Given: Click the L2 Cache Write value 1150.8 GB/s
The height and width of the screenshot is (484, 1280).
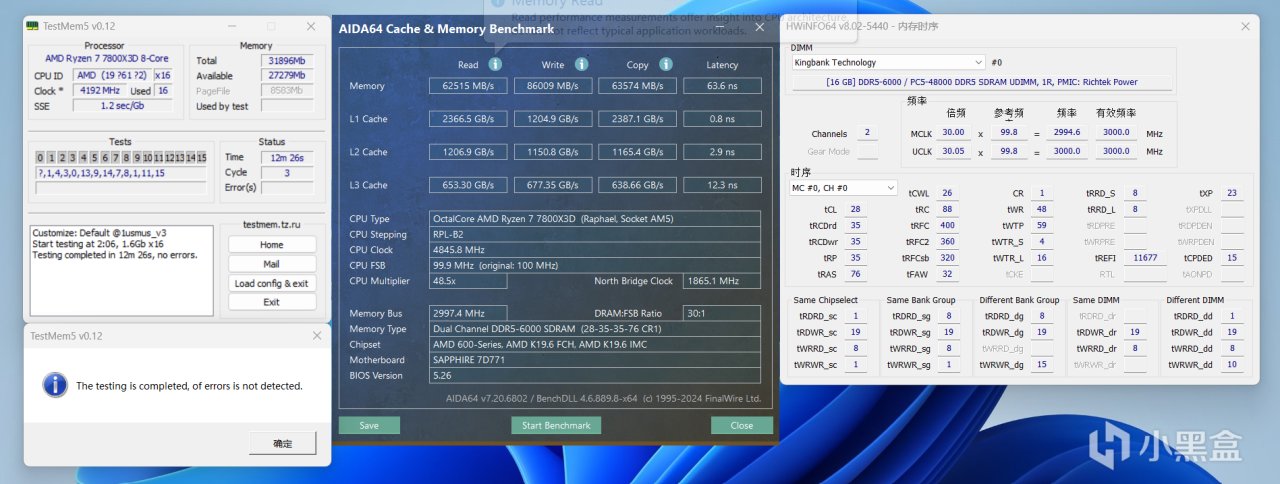Looking at the screenshot, I should [553, 152].
